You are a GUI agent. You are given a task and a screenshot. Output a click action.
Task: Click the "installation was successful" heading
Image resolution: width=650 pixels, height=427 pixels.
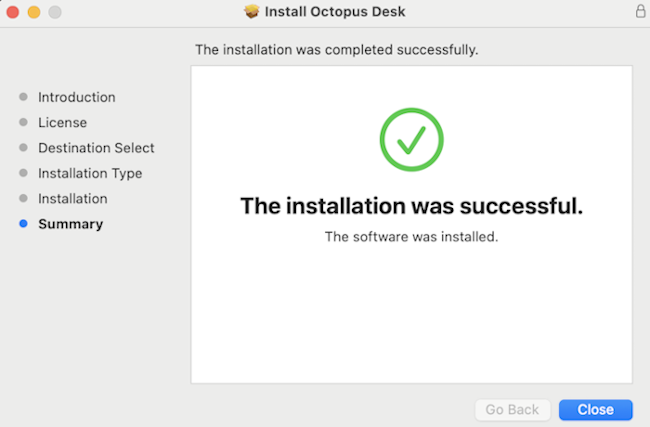(x=412, y=206)
